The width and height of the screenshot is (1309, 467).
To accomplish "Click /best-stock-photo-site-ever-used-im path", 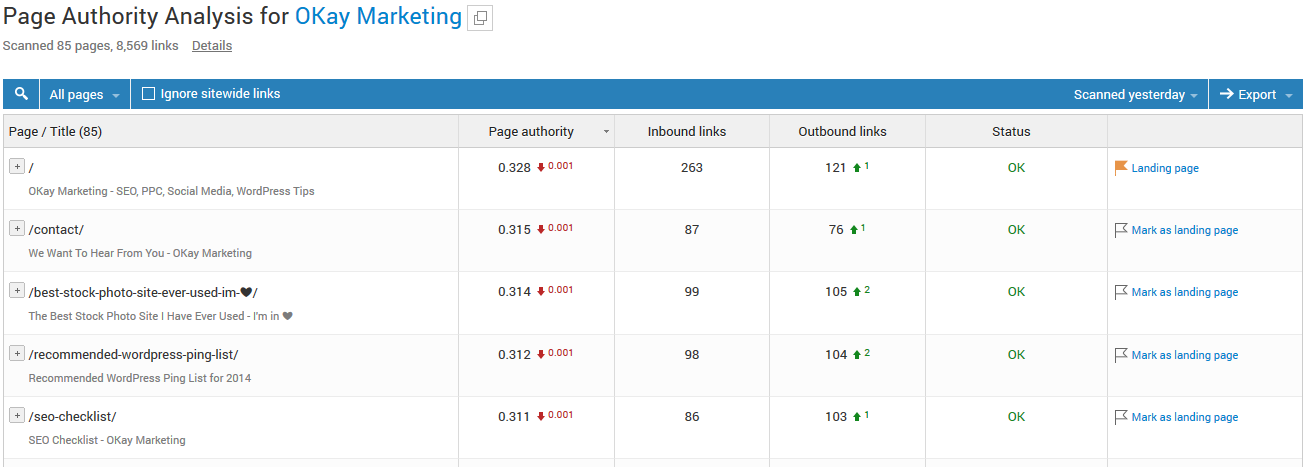I will tap(143, 292).
